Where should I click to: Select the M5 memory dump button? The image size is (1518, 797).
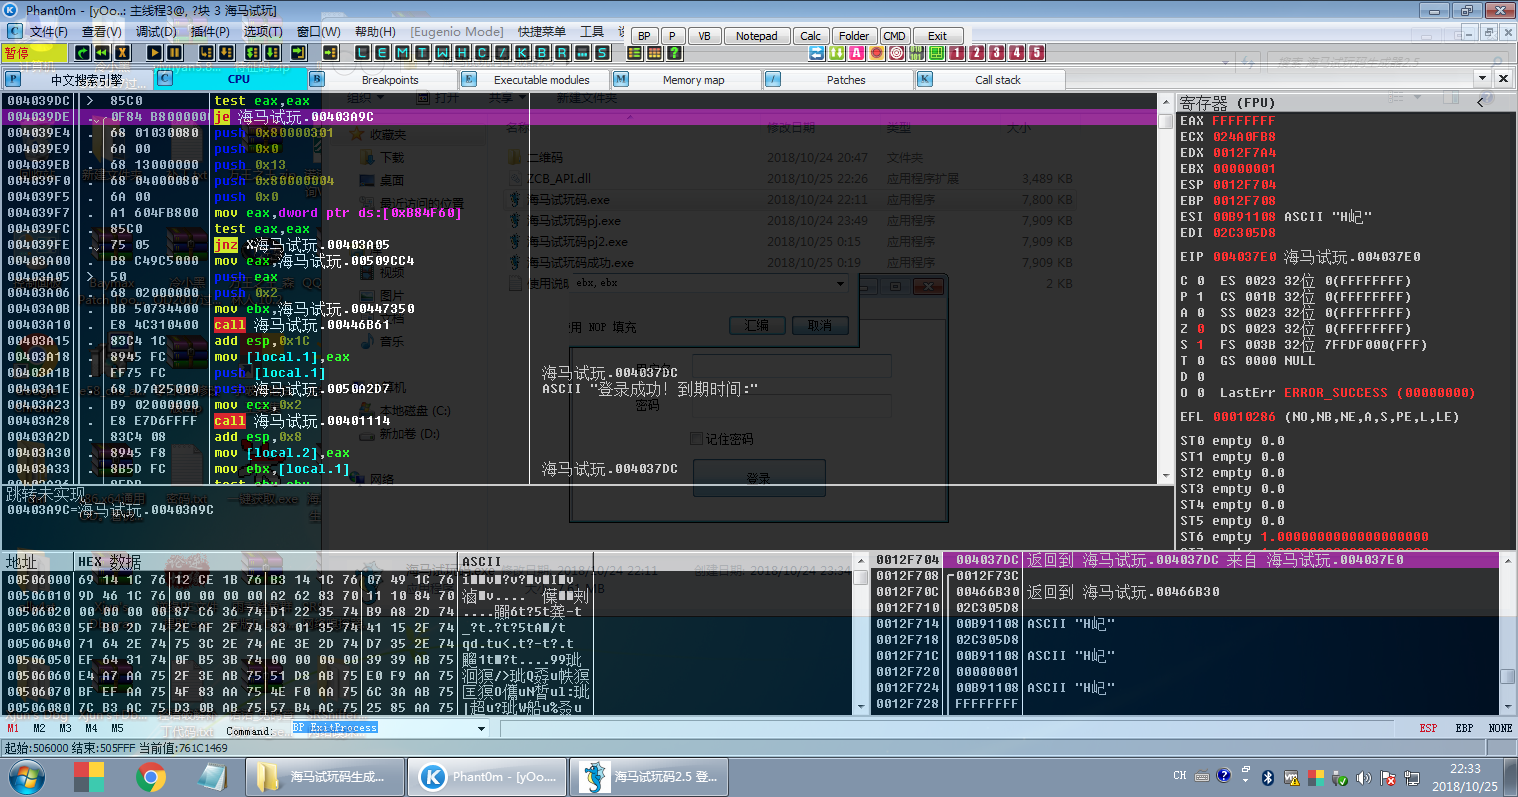[117, 728]
